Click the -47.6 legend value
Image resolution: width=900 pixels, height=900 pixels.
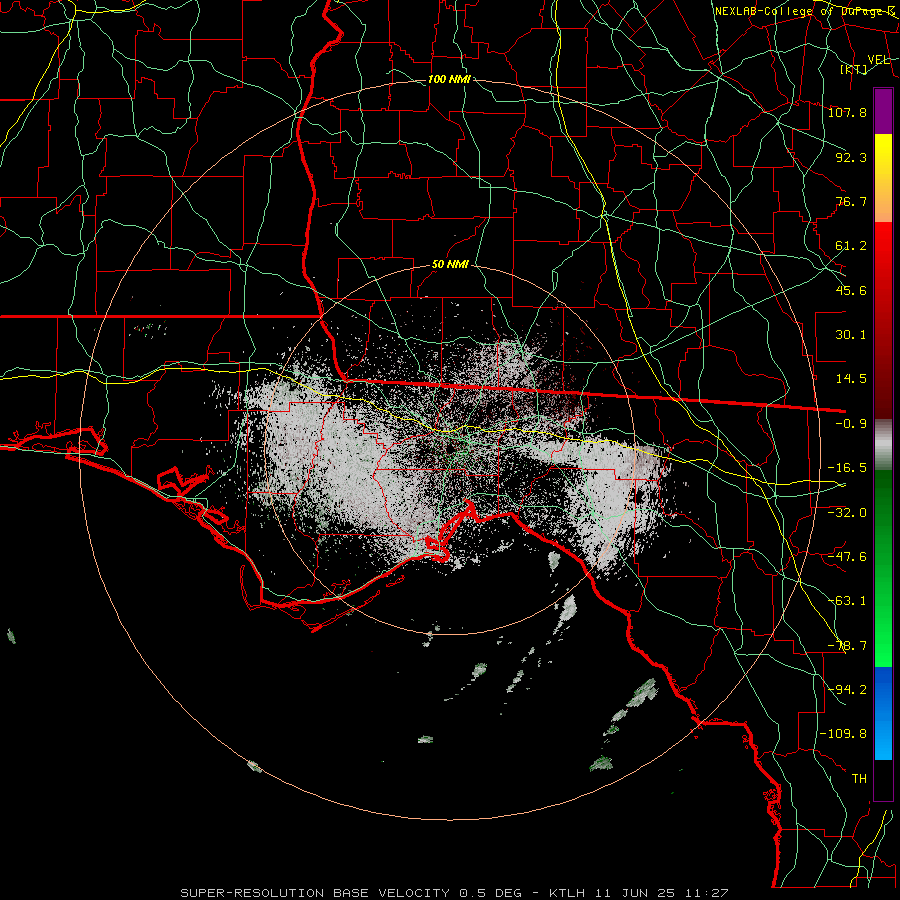pyautogui.click(x=847, y=557)
